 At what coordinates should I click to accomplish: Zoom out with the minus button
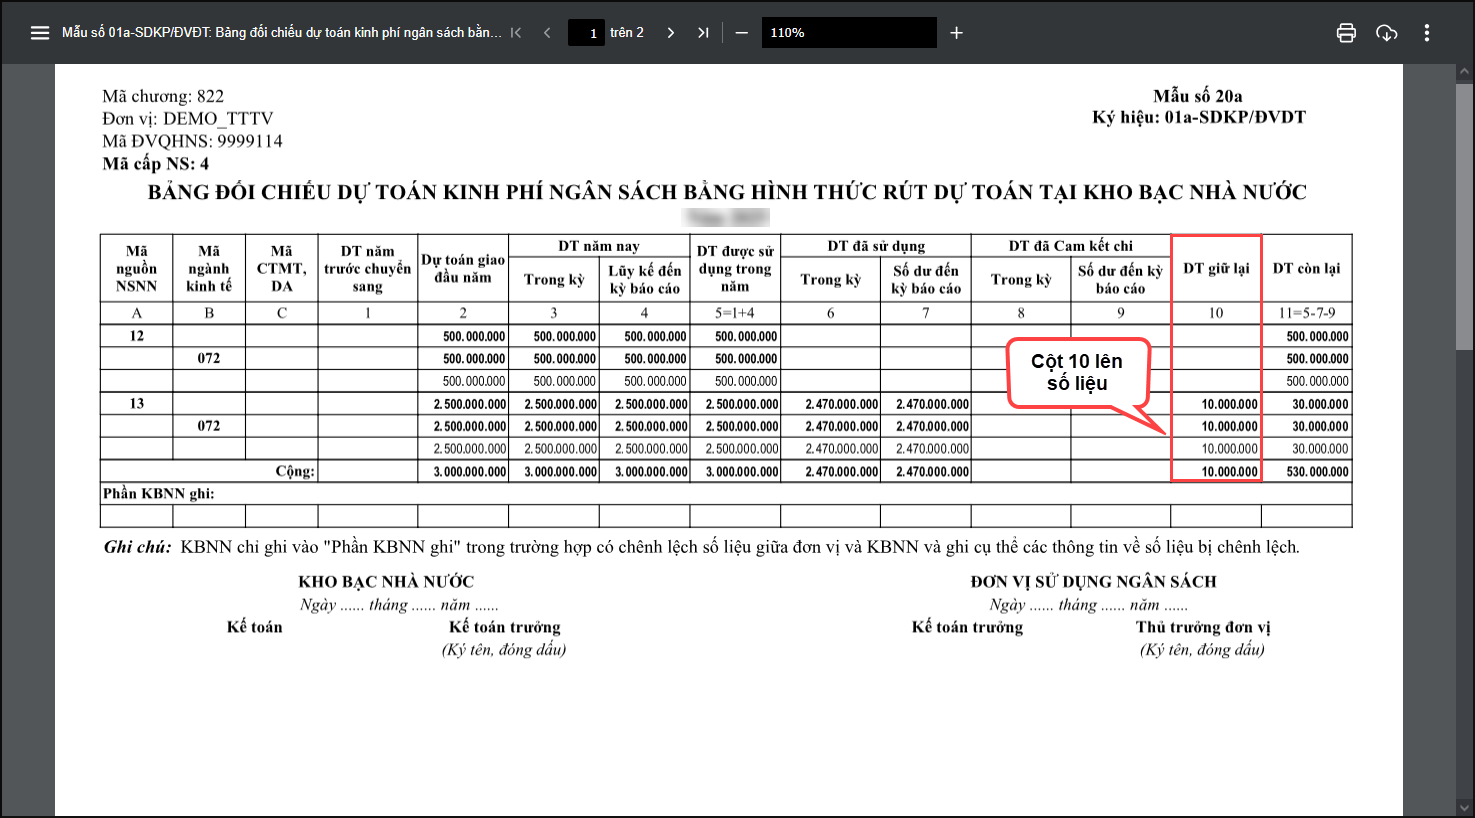point(741,33)
